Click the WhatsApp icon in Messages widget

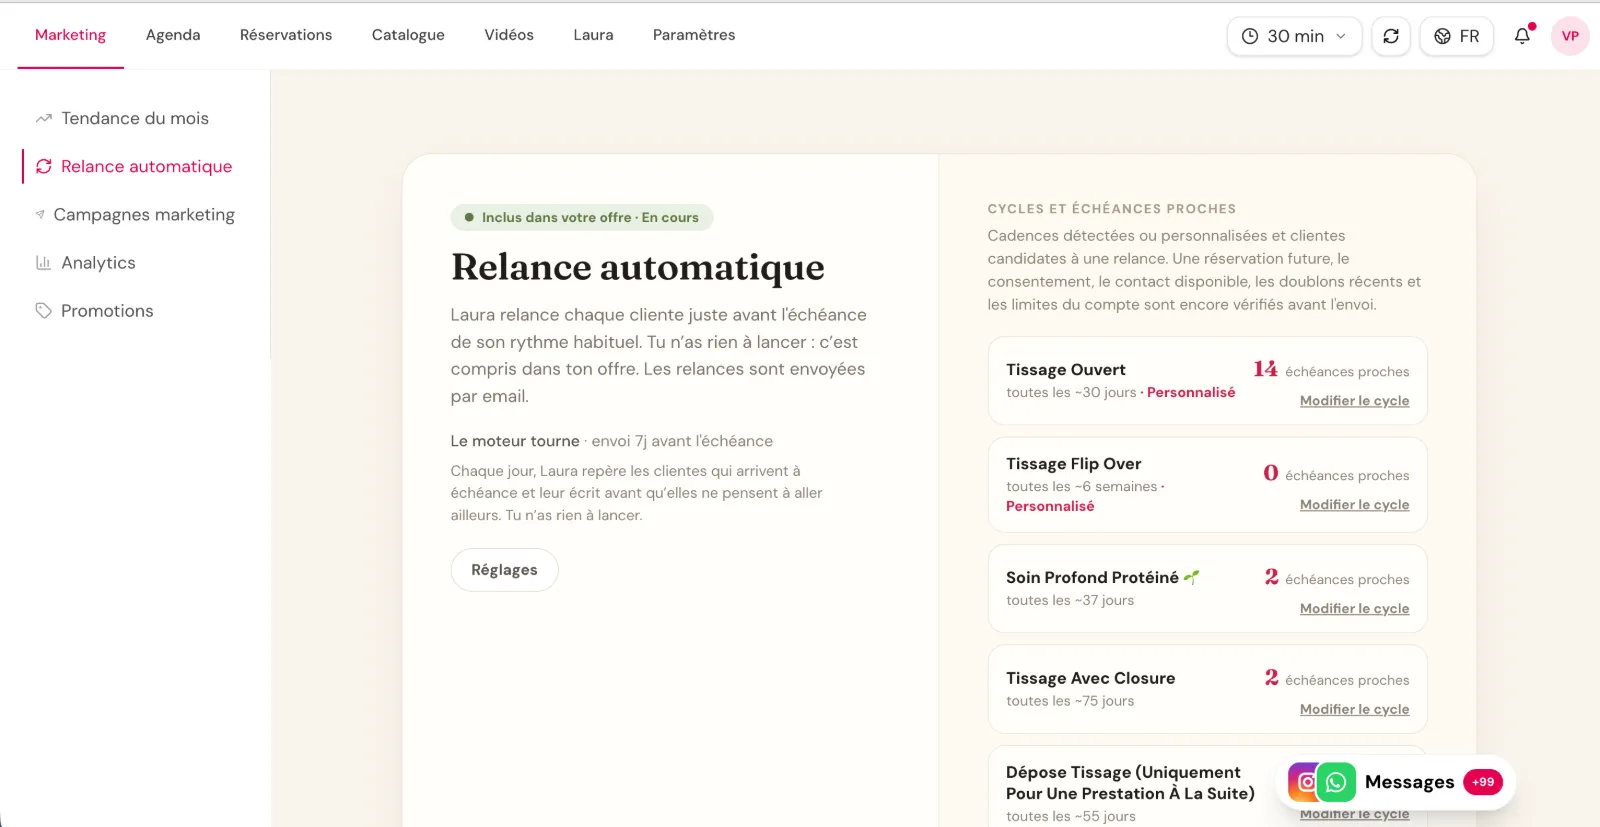(x=1336, y=783)
